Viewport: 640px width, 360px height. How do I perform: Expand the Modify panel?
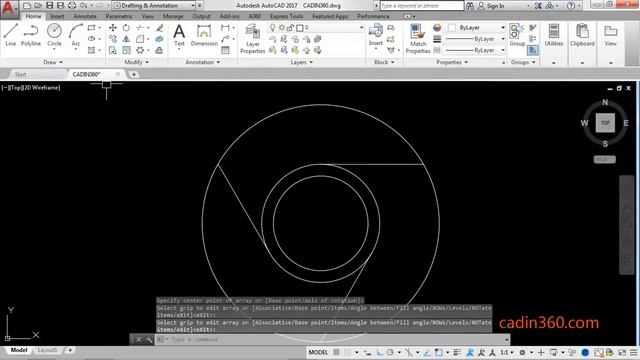tap(136, 62)
